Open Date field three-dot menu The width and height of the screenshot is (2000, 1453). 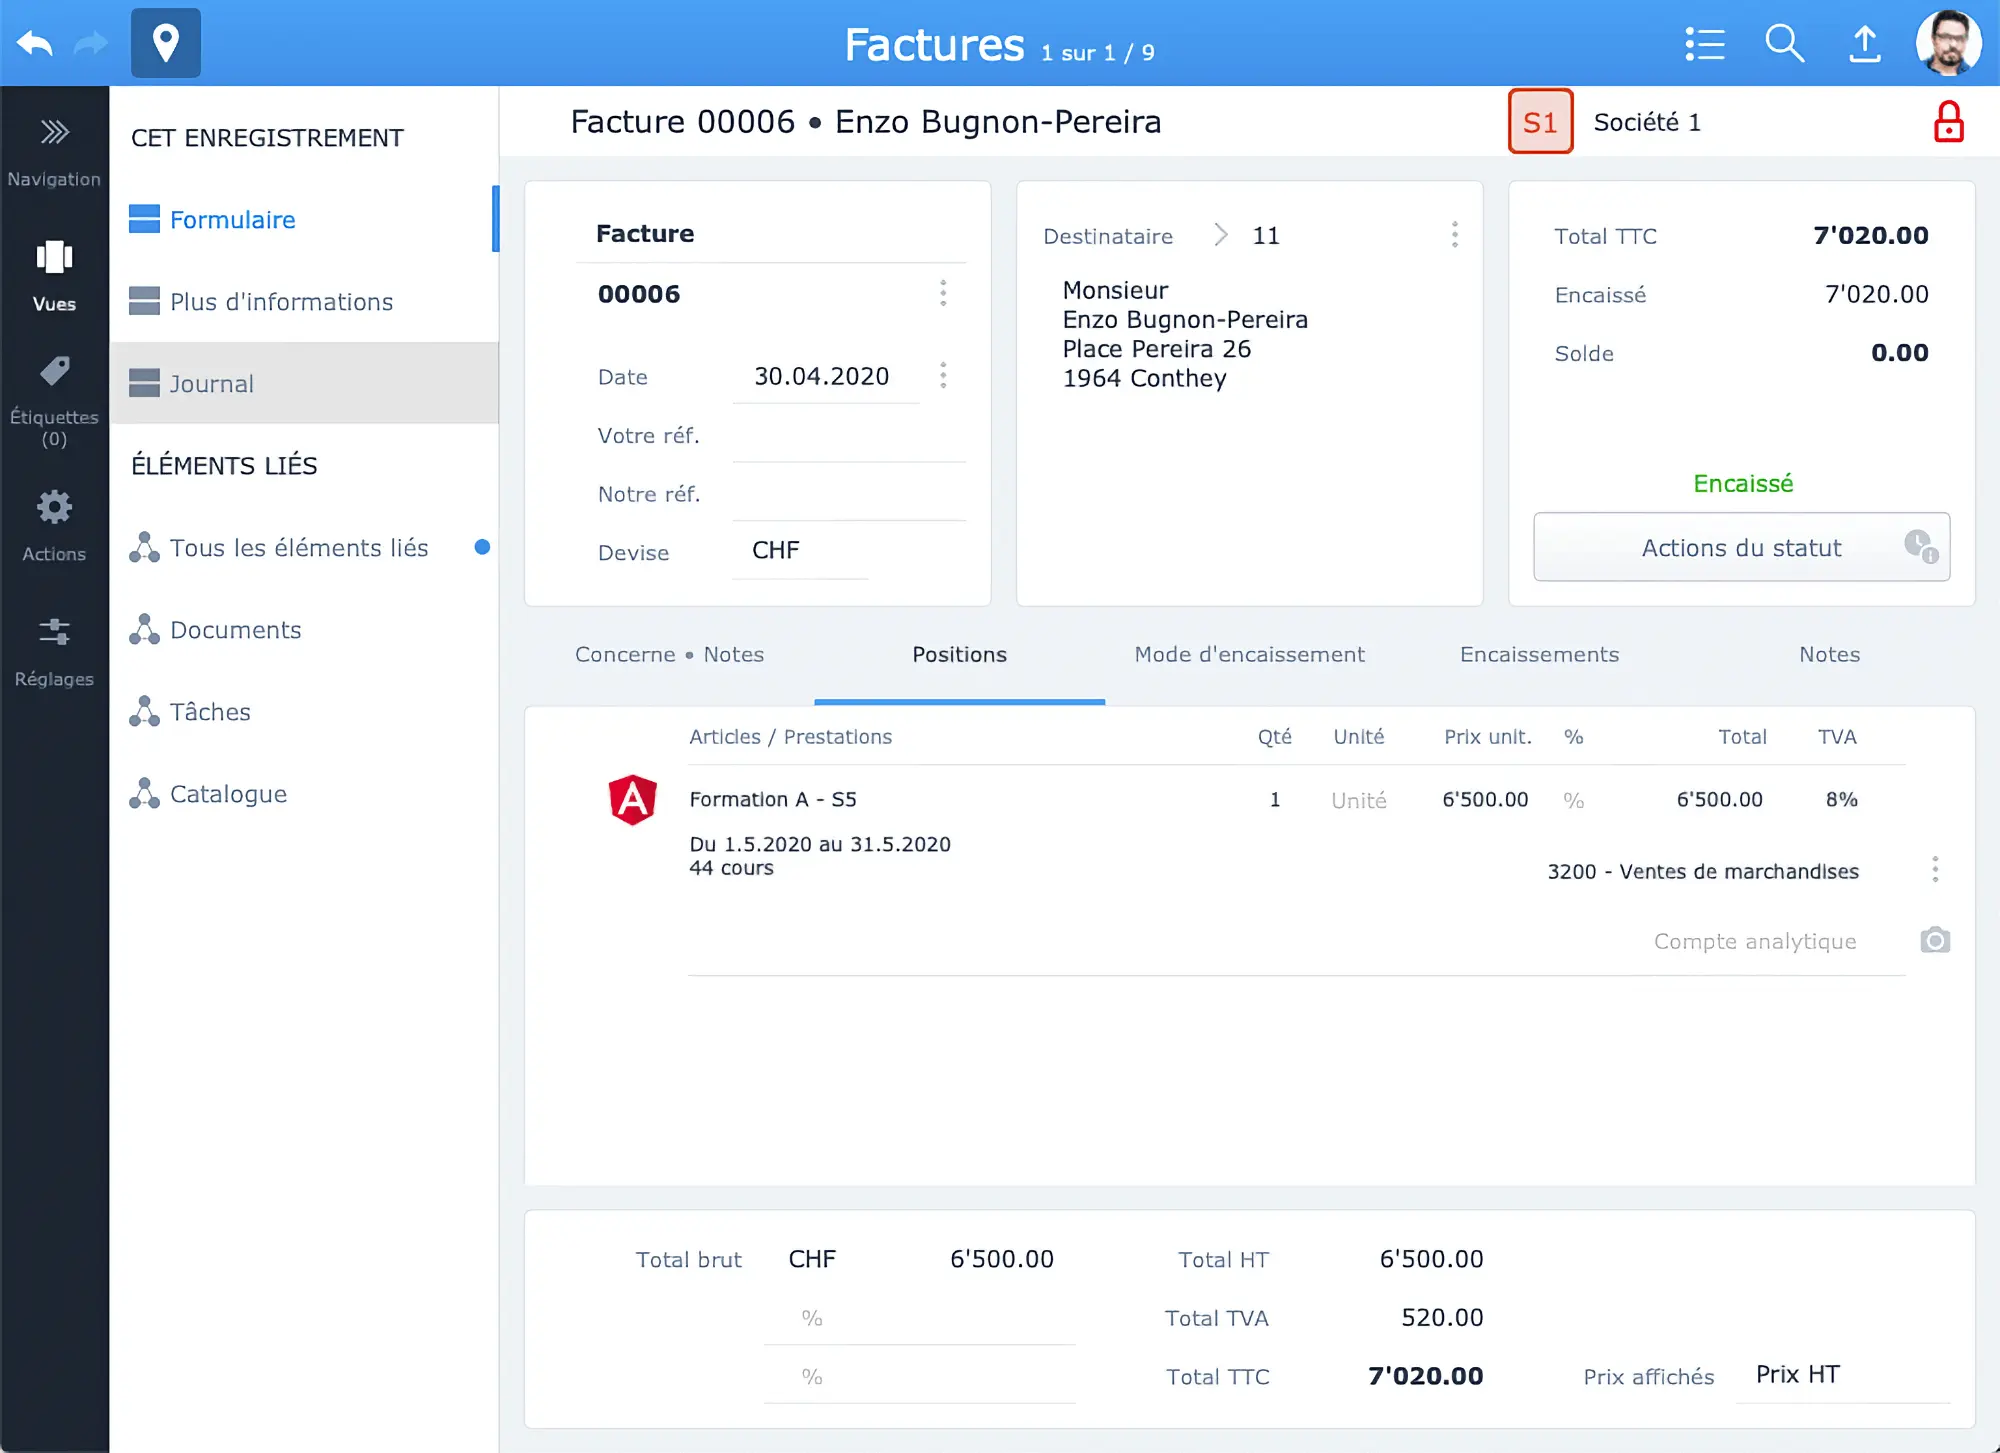tap(942, 376)
